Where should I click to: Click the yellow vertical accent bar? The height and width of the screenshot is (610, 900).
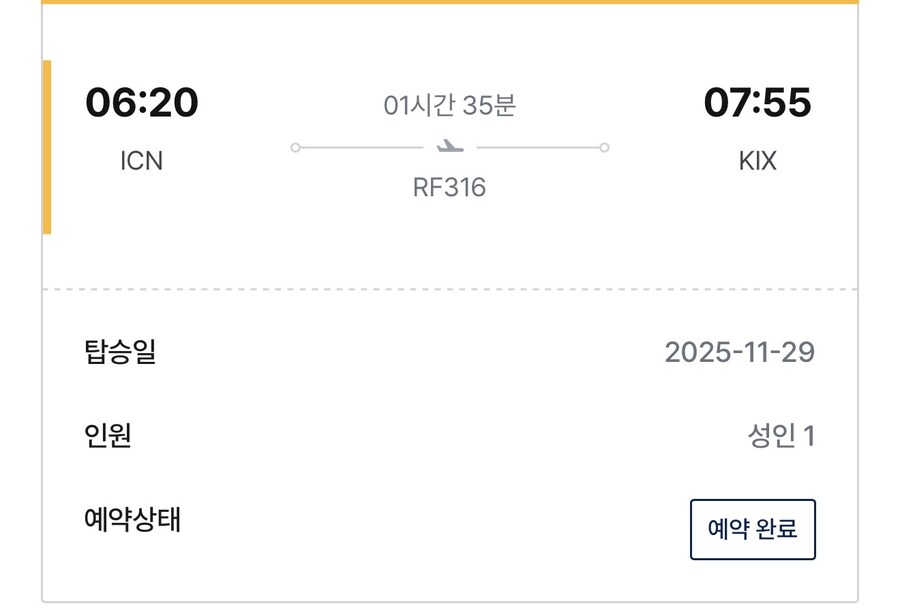[46, 147]
